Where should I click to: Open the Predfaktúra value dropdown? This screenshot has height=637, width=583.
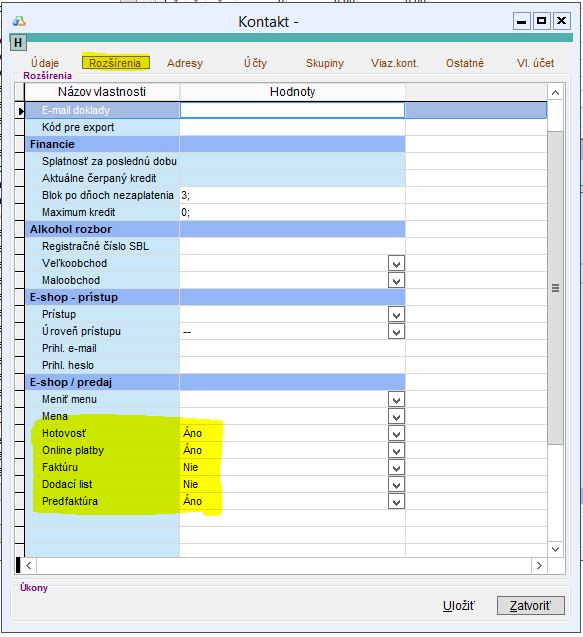[x=397, y=502]
